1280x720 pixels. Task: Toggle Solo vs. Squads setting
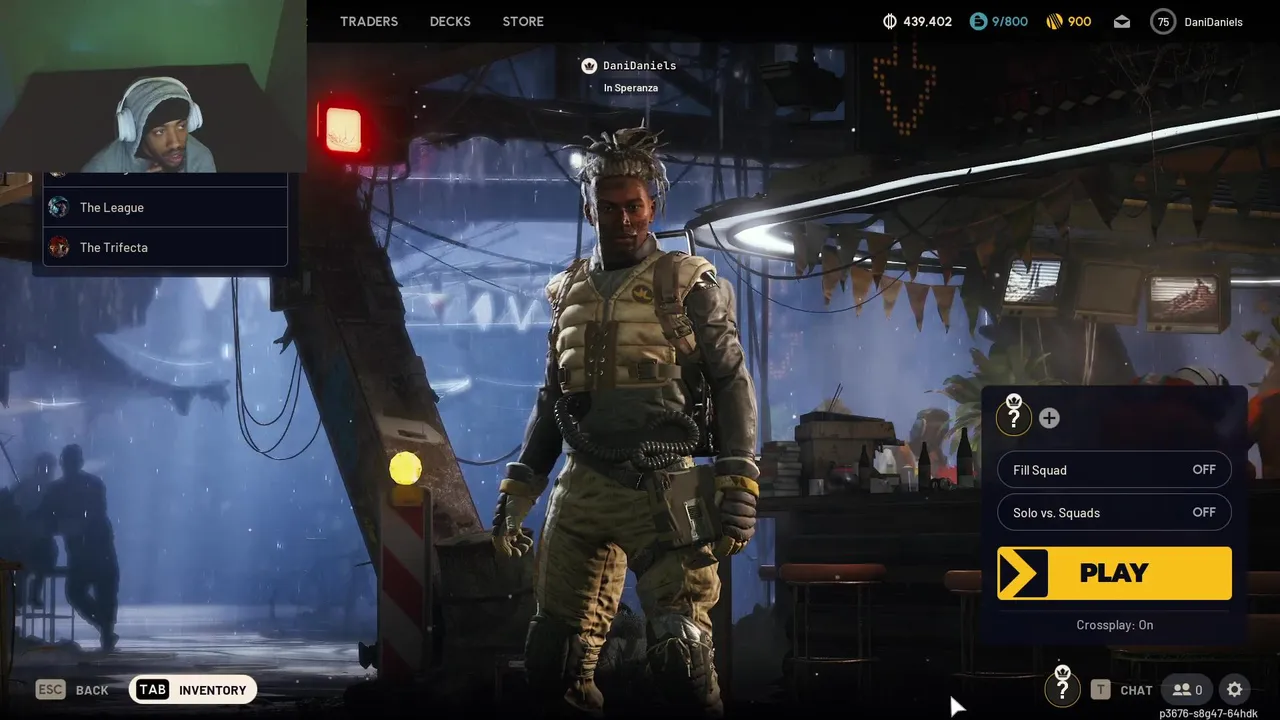point(1114,512)
